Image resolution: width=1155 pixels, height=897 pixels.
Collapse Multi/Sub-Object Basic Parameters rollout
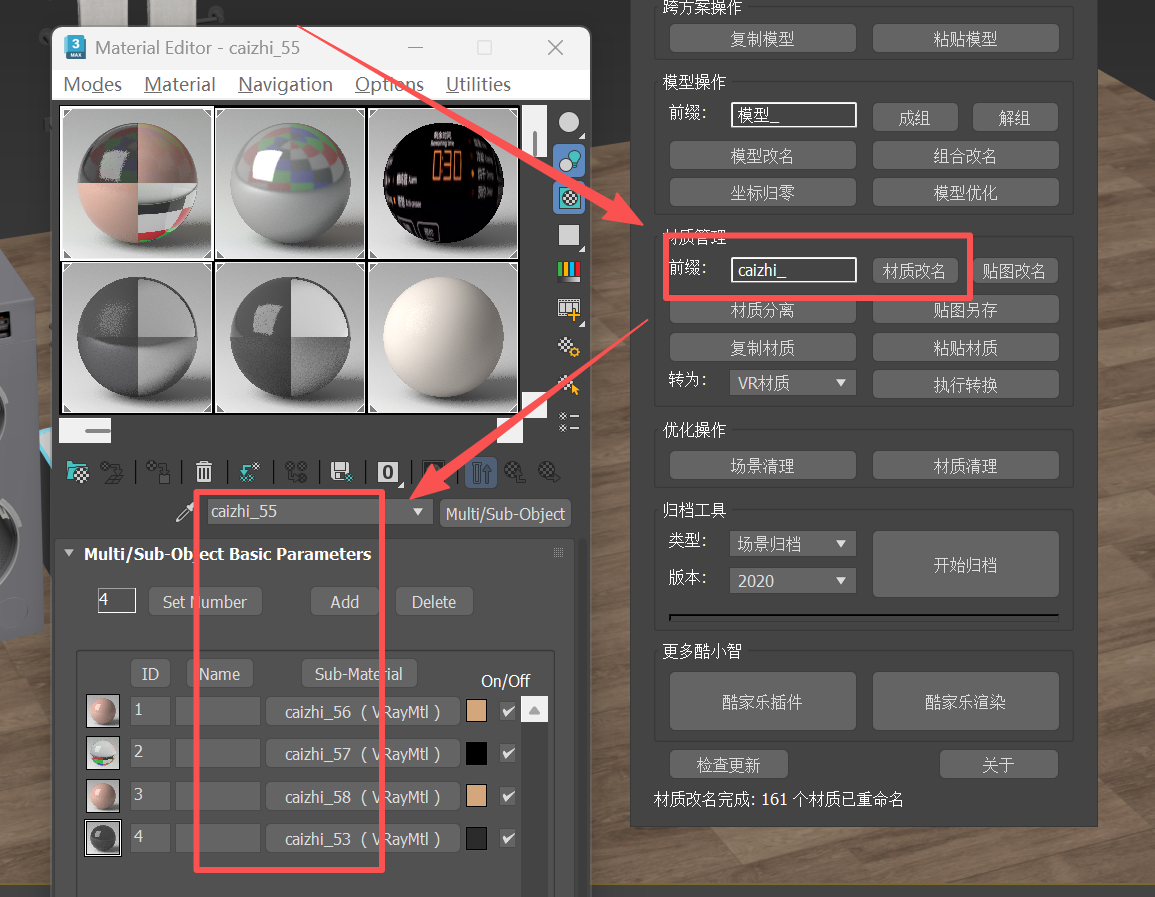[x=69, y=553]
